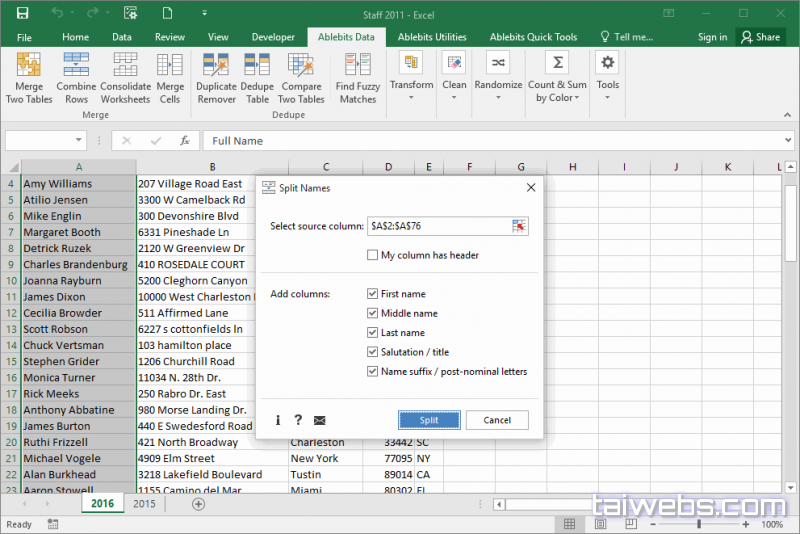Click the range selector icon in the dialog
The width and height of the screenshot is (800, 534).
(518, 227)
